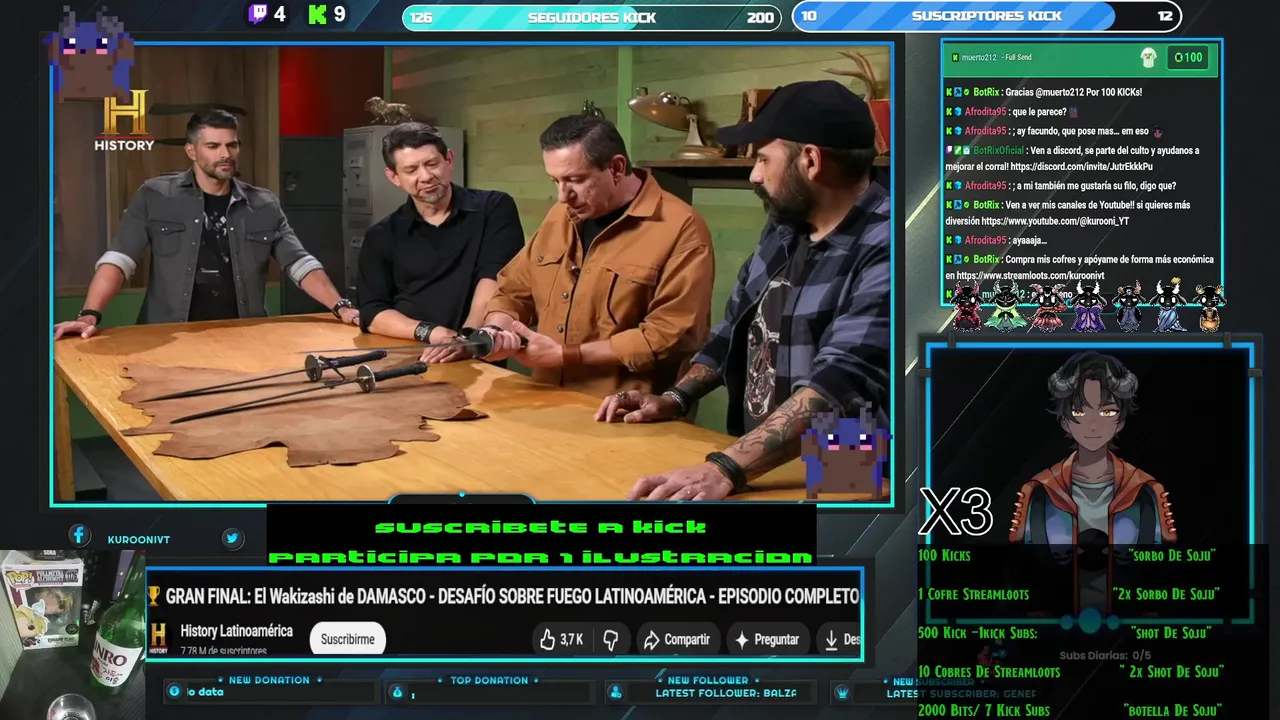Click the X3 multiplier text
1280x720 pixels.
[x=957, y=512]
